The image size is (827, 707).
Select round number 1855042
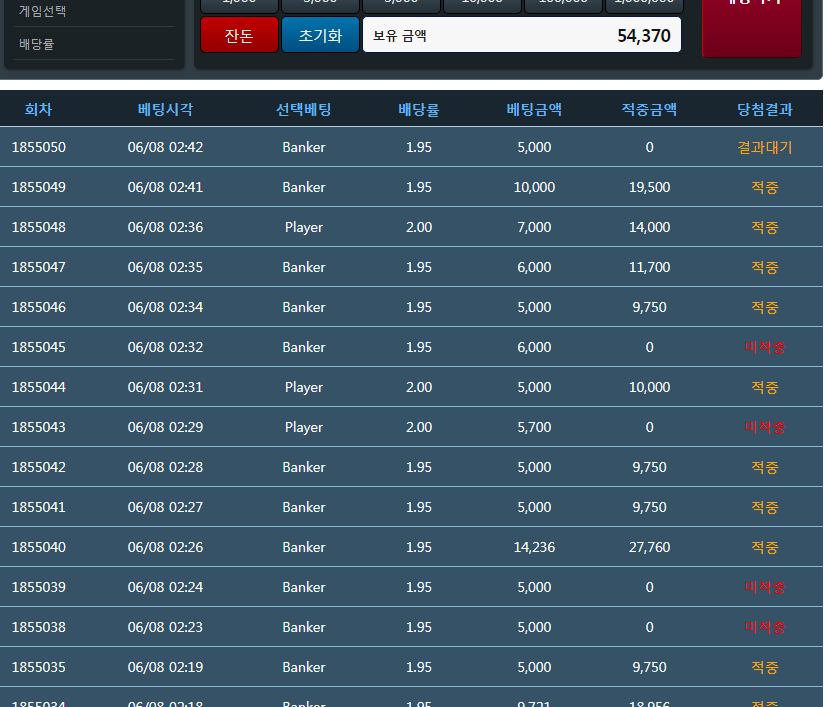[39, 467]
